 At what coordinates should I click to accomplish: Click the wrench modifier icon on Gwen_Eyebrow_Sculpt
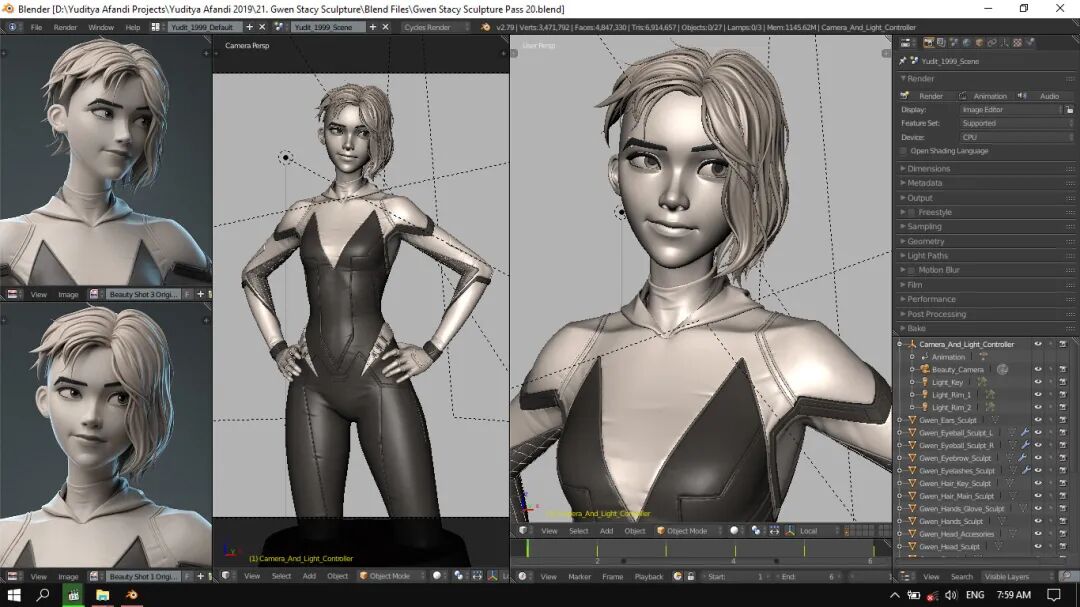pyautogui.click(x=1022, y=458)
